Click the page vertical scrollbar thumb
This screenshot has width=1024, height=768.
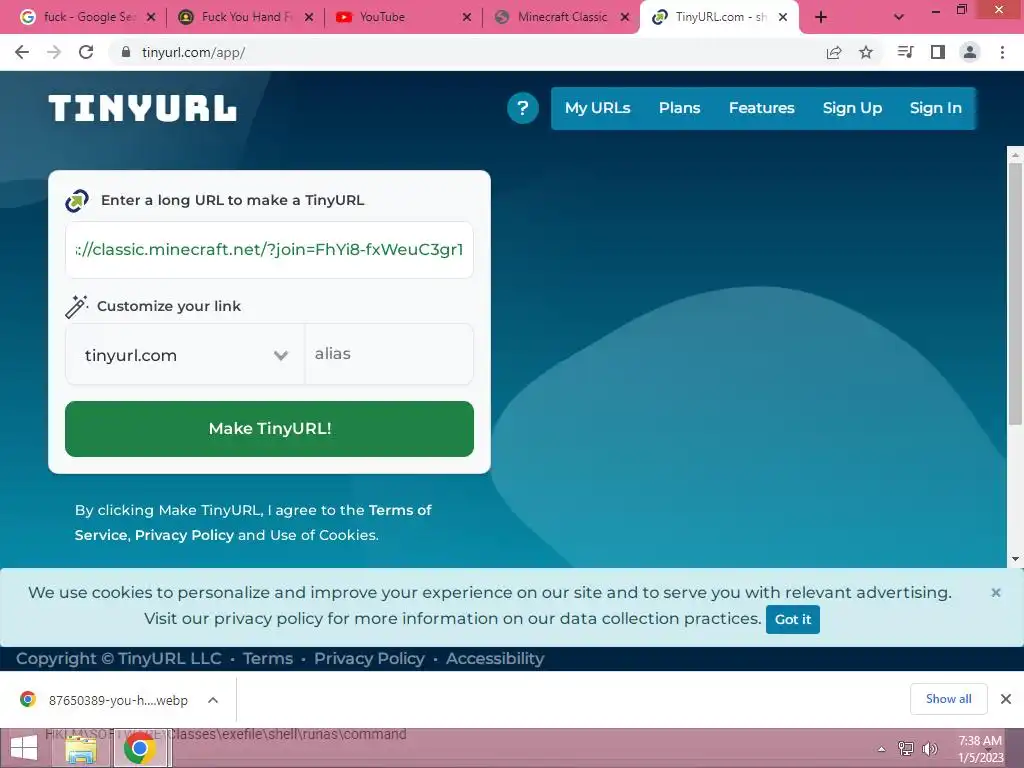click(x=1015, y=294)
